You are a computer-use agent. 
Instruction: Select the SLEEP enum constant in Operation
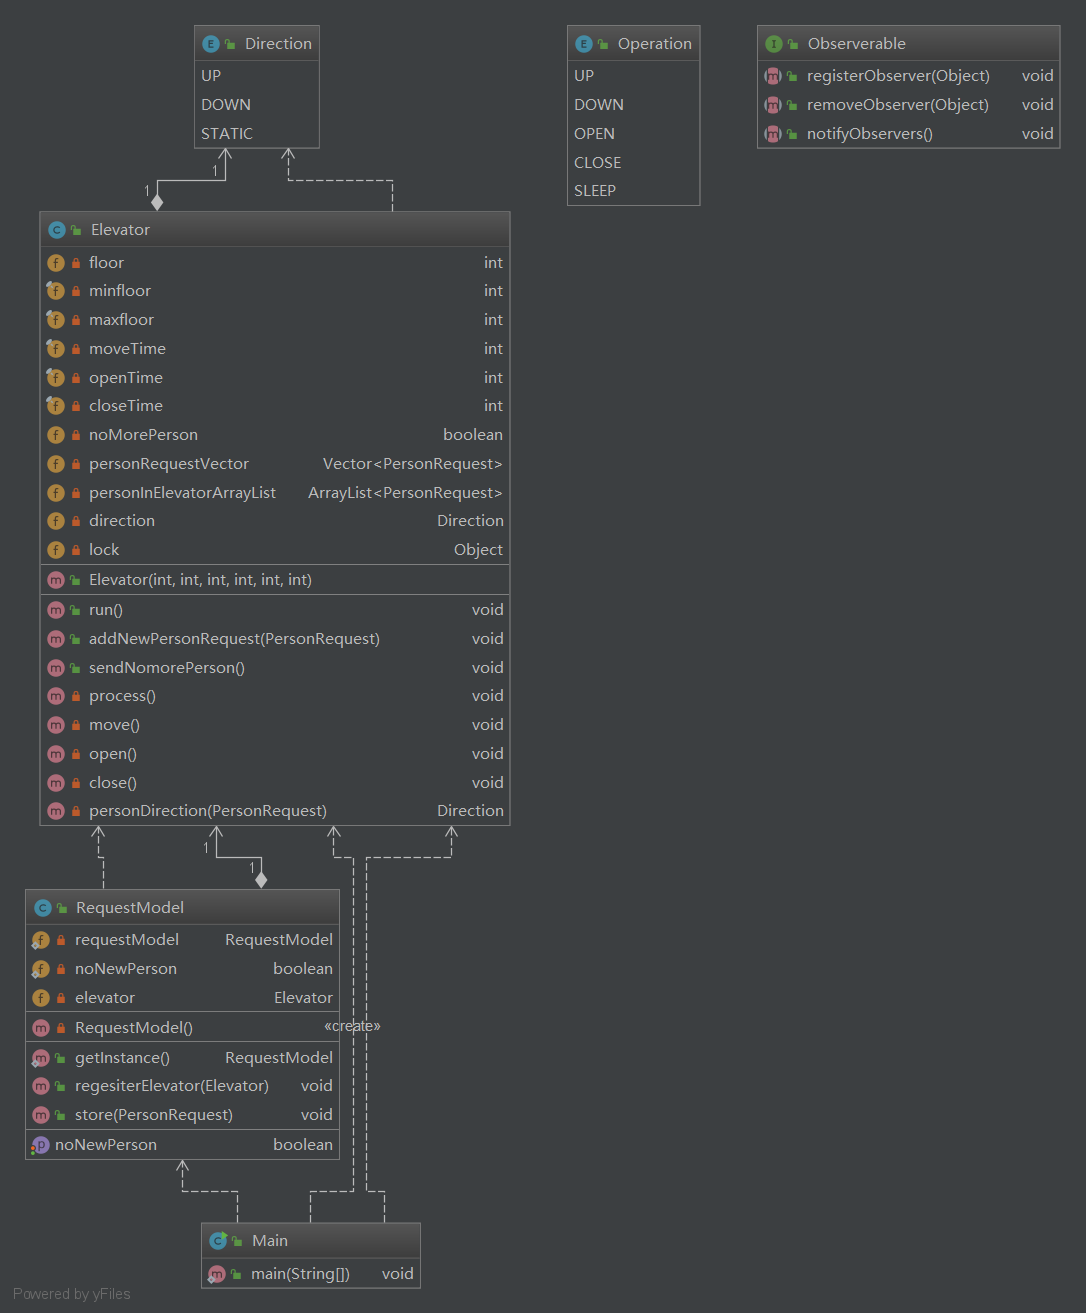[595, 191]
